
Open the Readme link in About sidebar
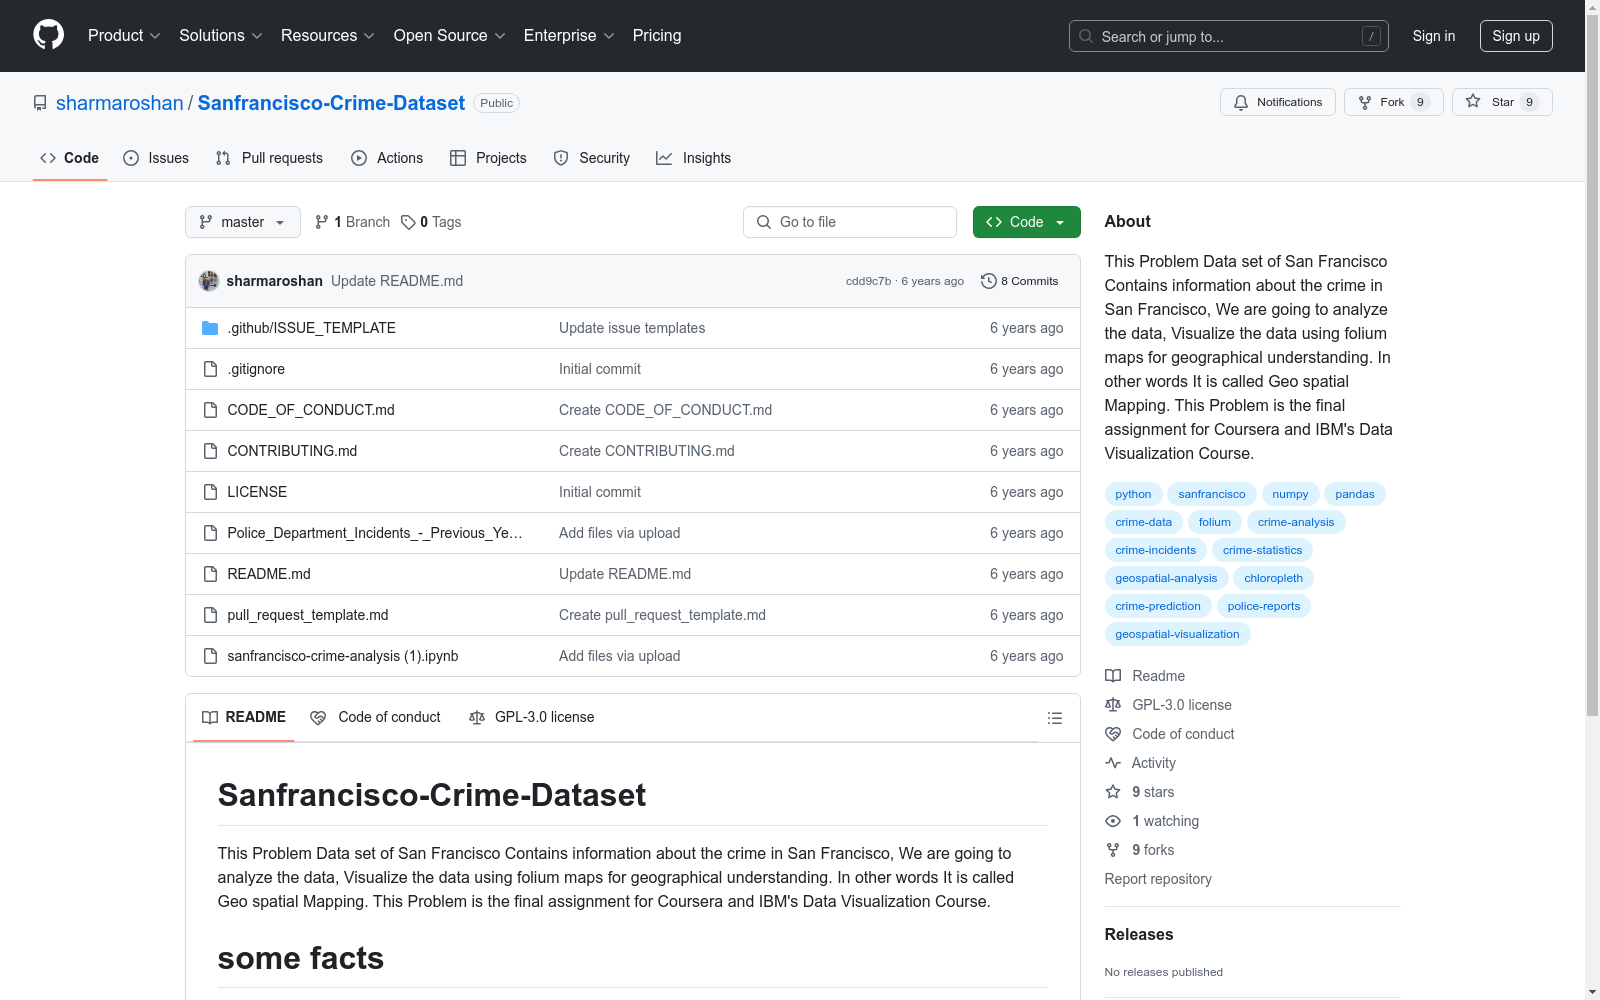pyautogui.click(x=1145, y=676)
